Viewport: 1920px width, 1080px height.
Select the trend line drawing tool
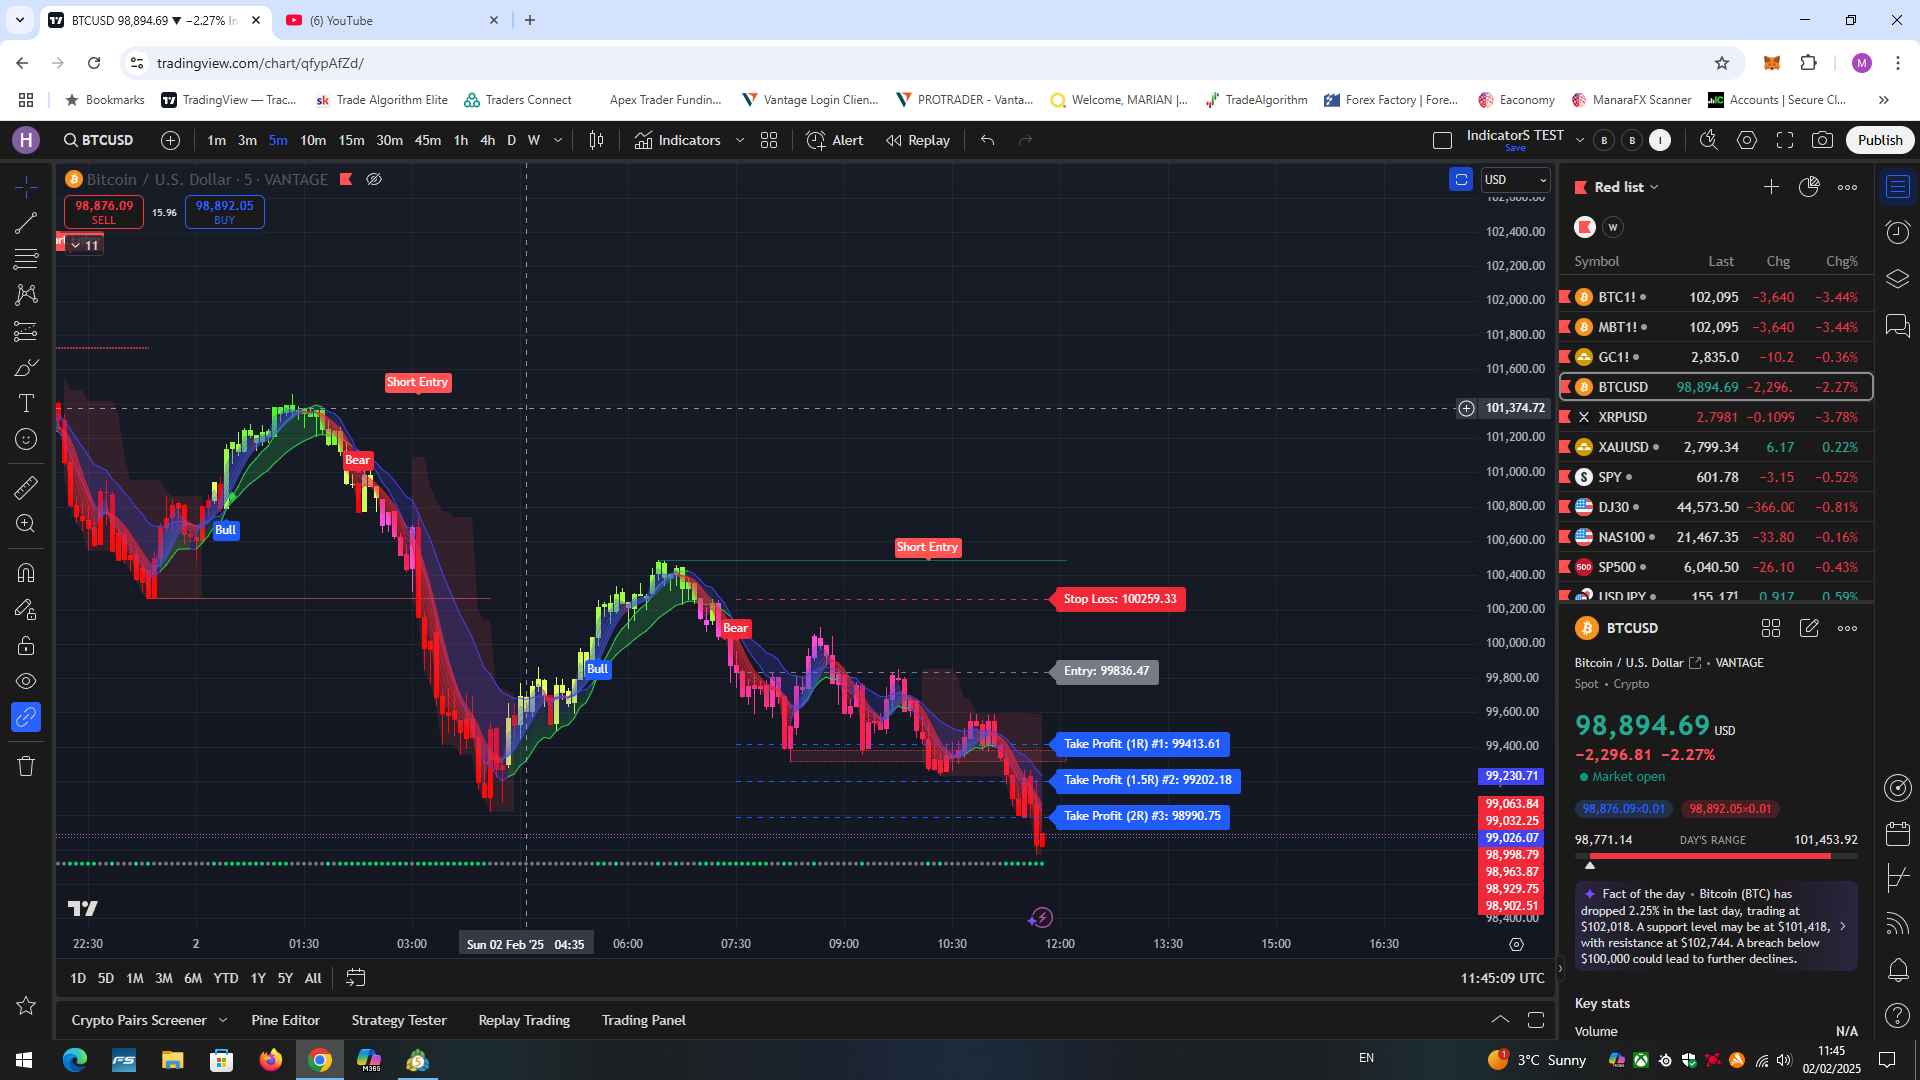point(25,222)
